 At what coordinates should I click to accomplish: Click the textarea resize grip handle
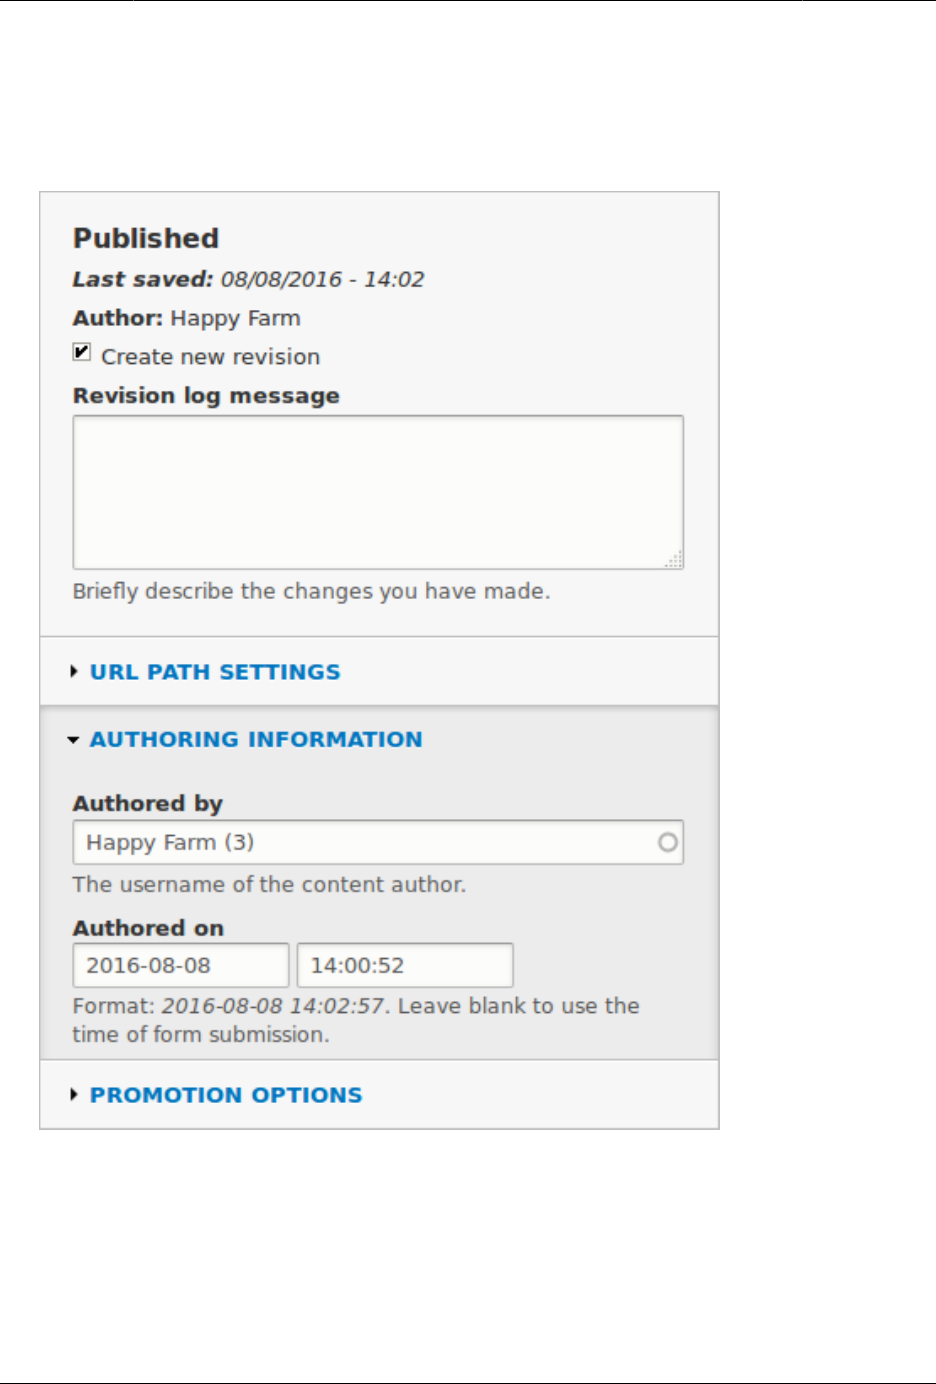click(675, 560)
